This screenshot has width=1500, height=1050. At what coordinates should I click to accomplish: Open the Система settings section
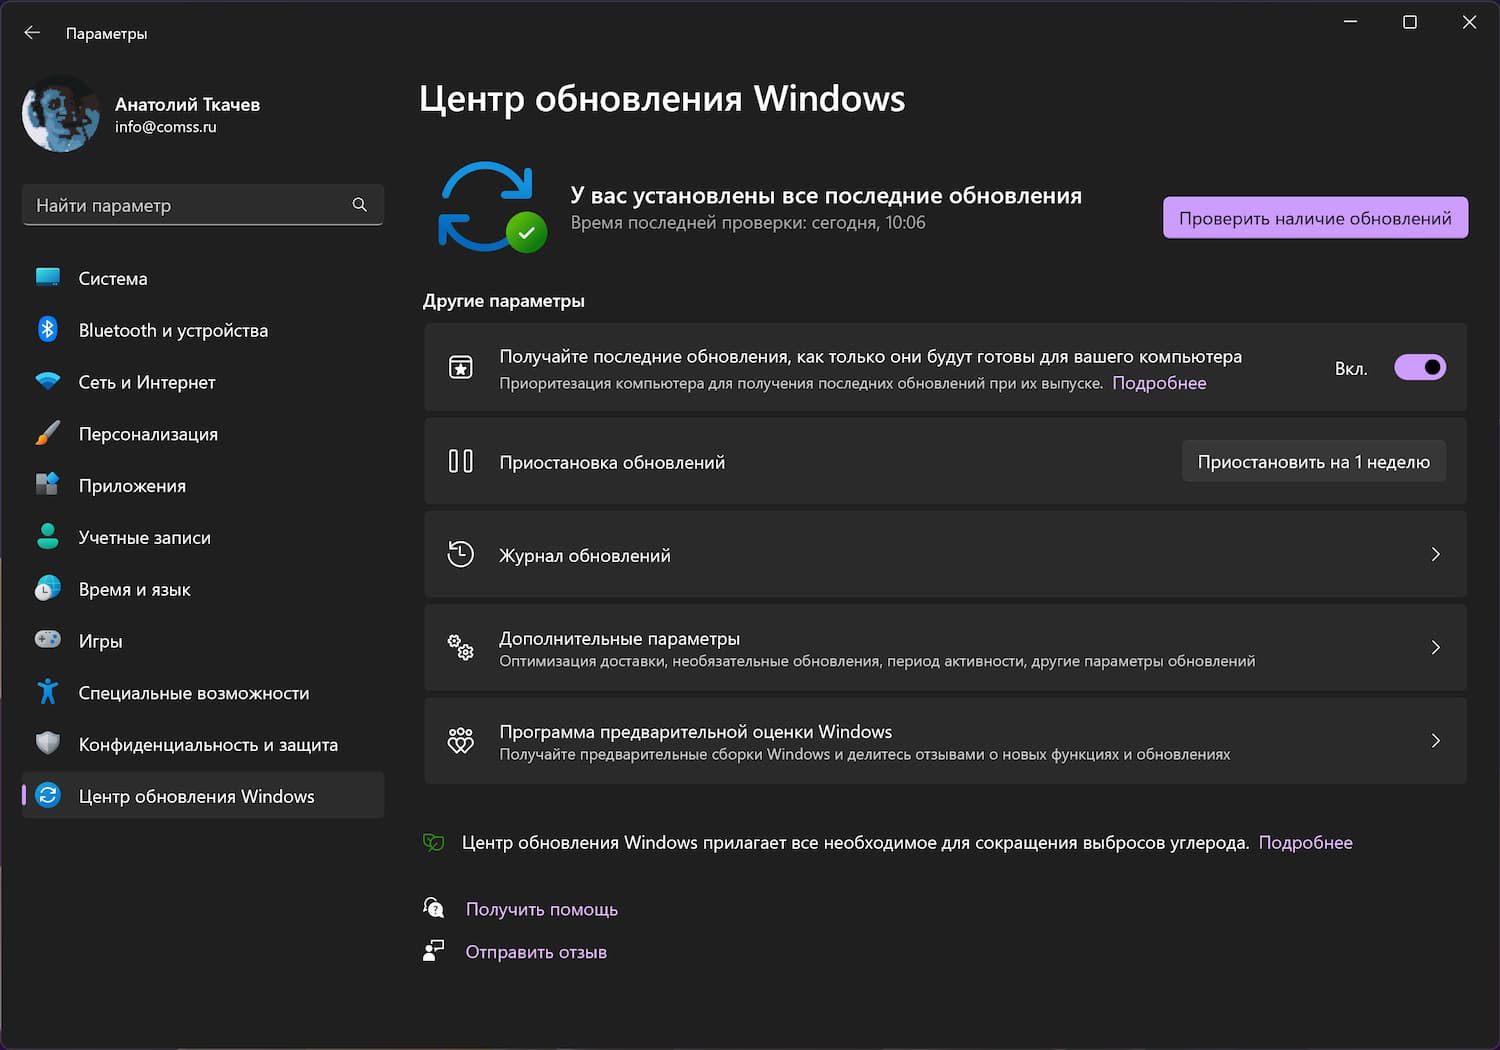(113, 278)
